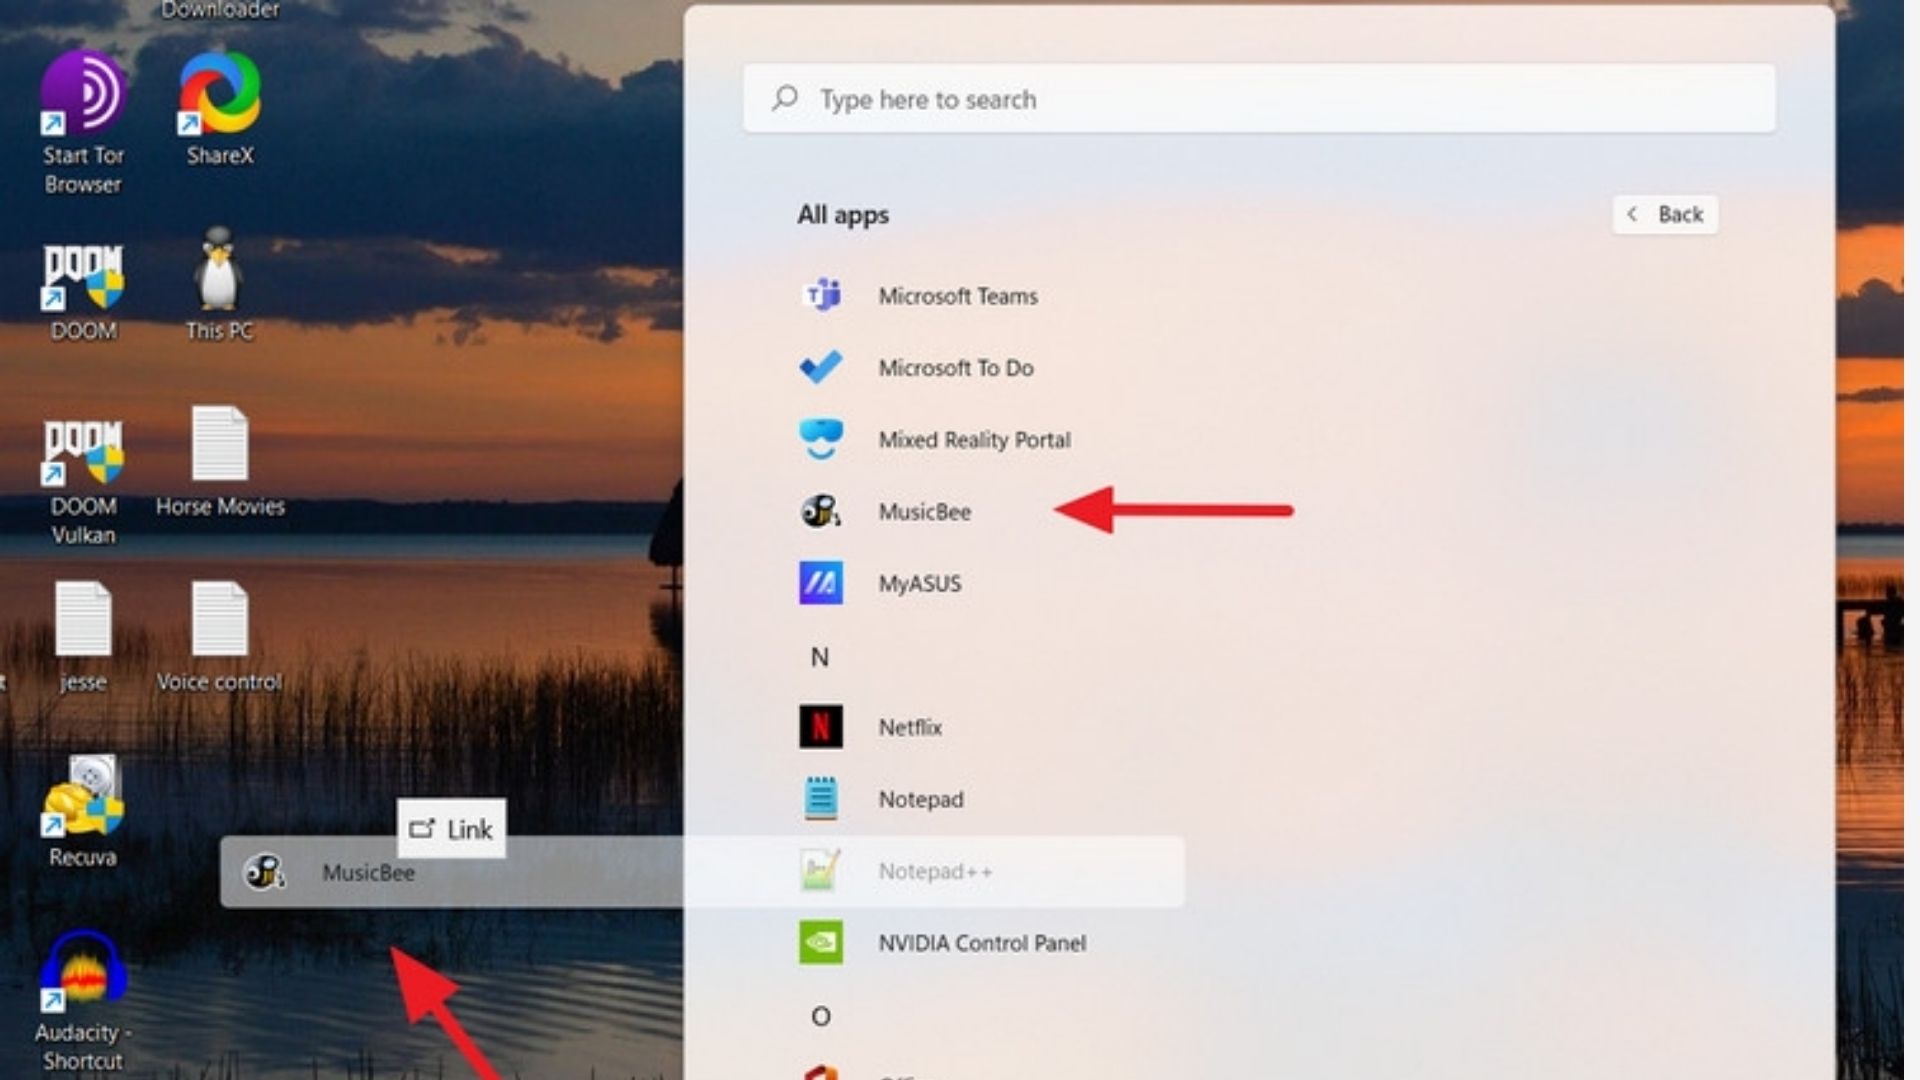Click the Microsoft To Do checkmark icon
This screenshot has width=1920, height=1080.
pyautogui.click(x=821, y=367)
